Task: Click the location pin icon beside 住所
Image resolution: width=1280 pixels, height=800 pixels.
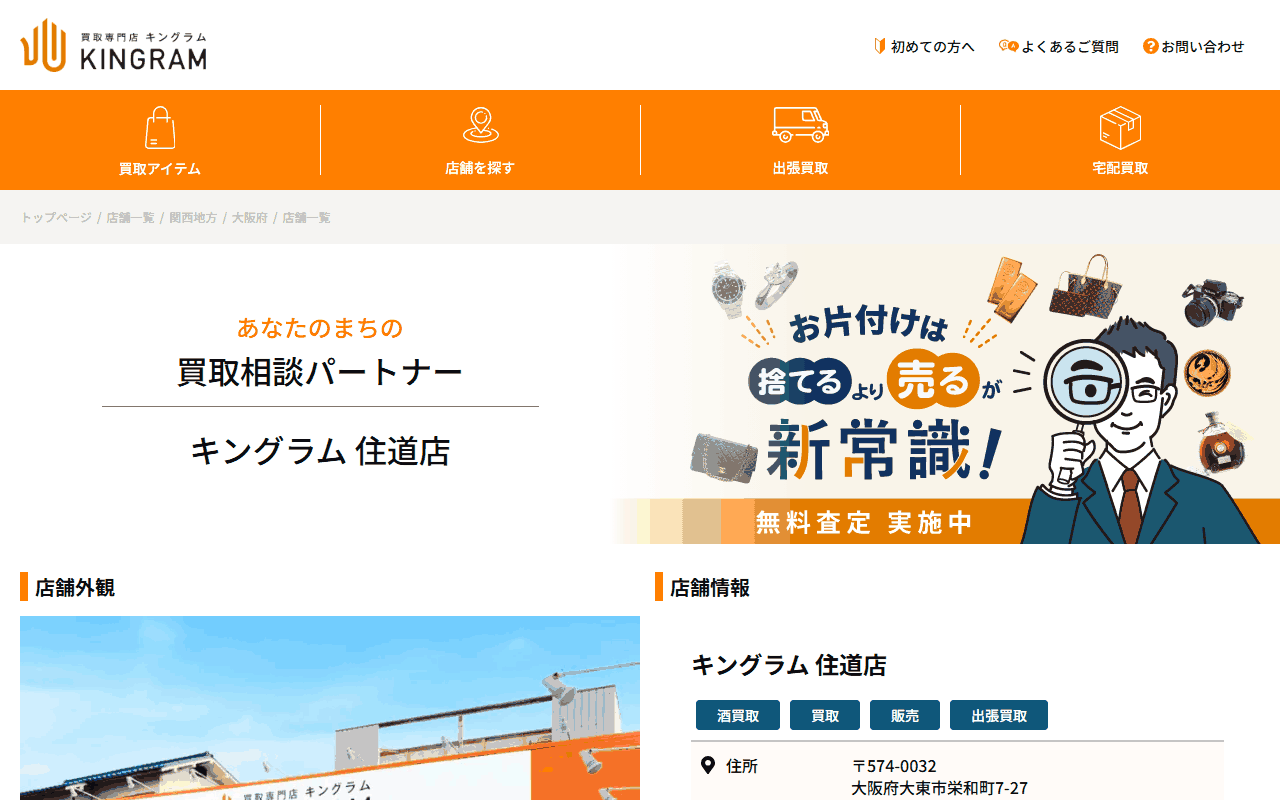Action: (x=707, y=766)
